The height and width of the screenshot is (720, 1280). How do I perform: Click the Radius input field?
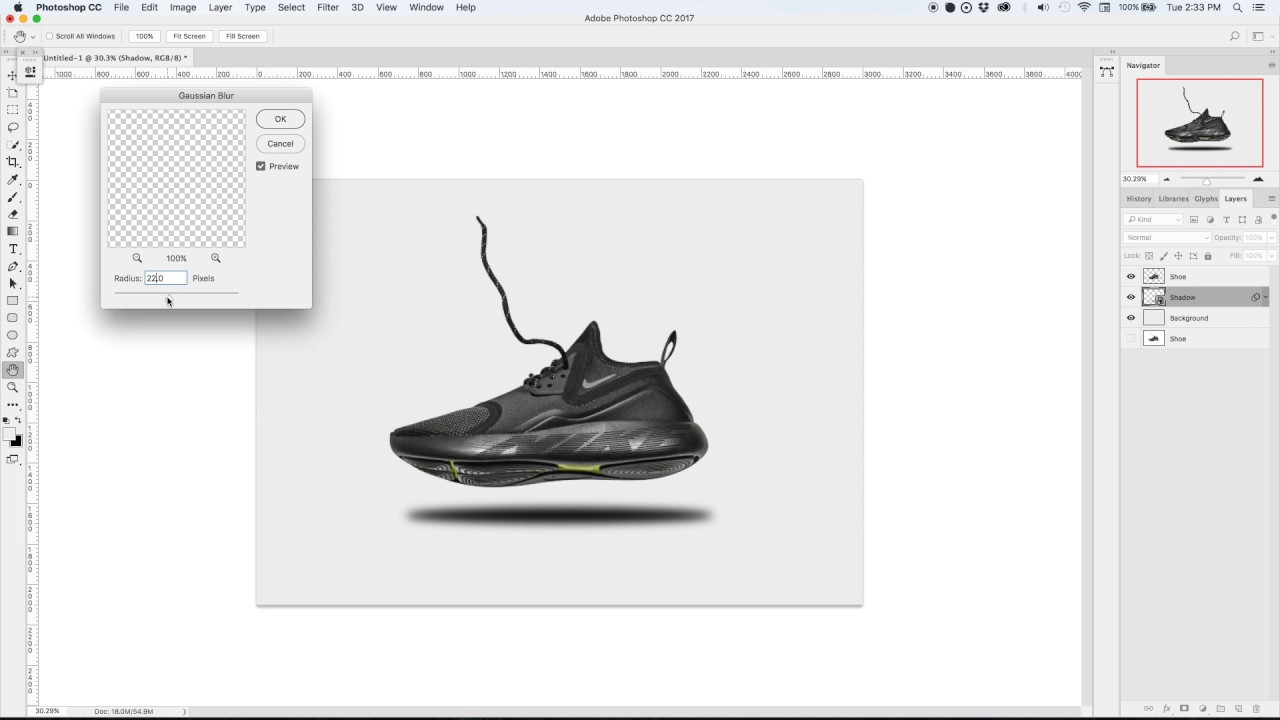point(166,278)
